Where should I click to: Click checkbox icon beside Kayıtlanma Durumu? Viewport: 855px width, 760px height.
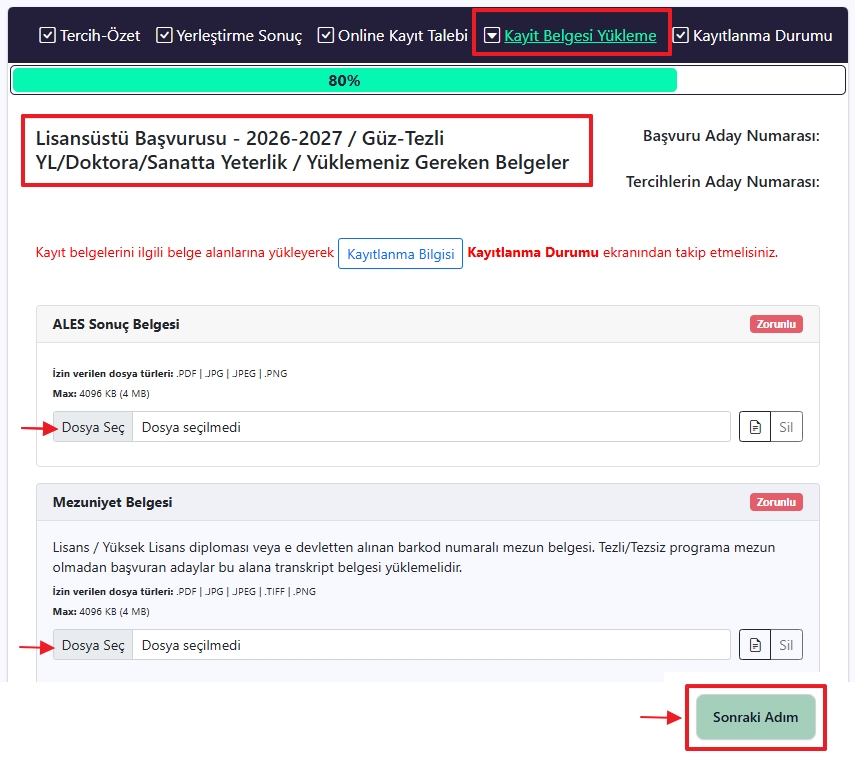click(x=681, y=35)
